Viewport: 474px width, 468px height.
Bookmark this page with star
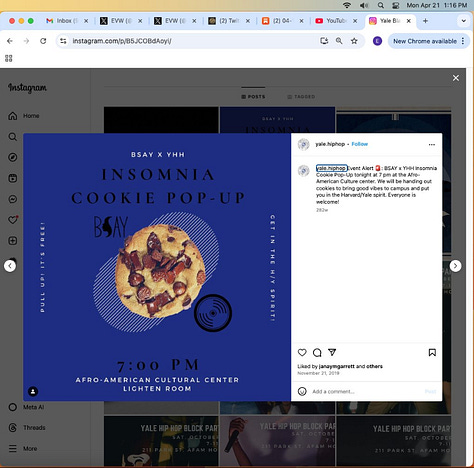click(x=354, y=41)
